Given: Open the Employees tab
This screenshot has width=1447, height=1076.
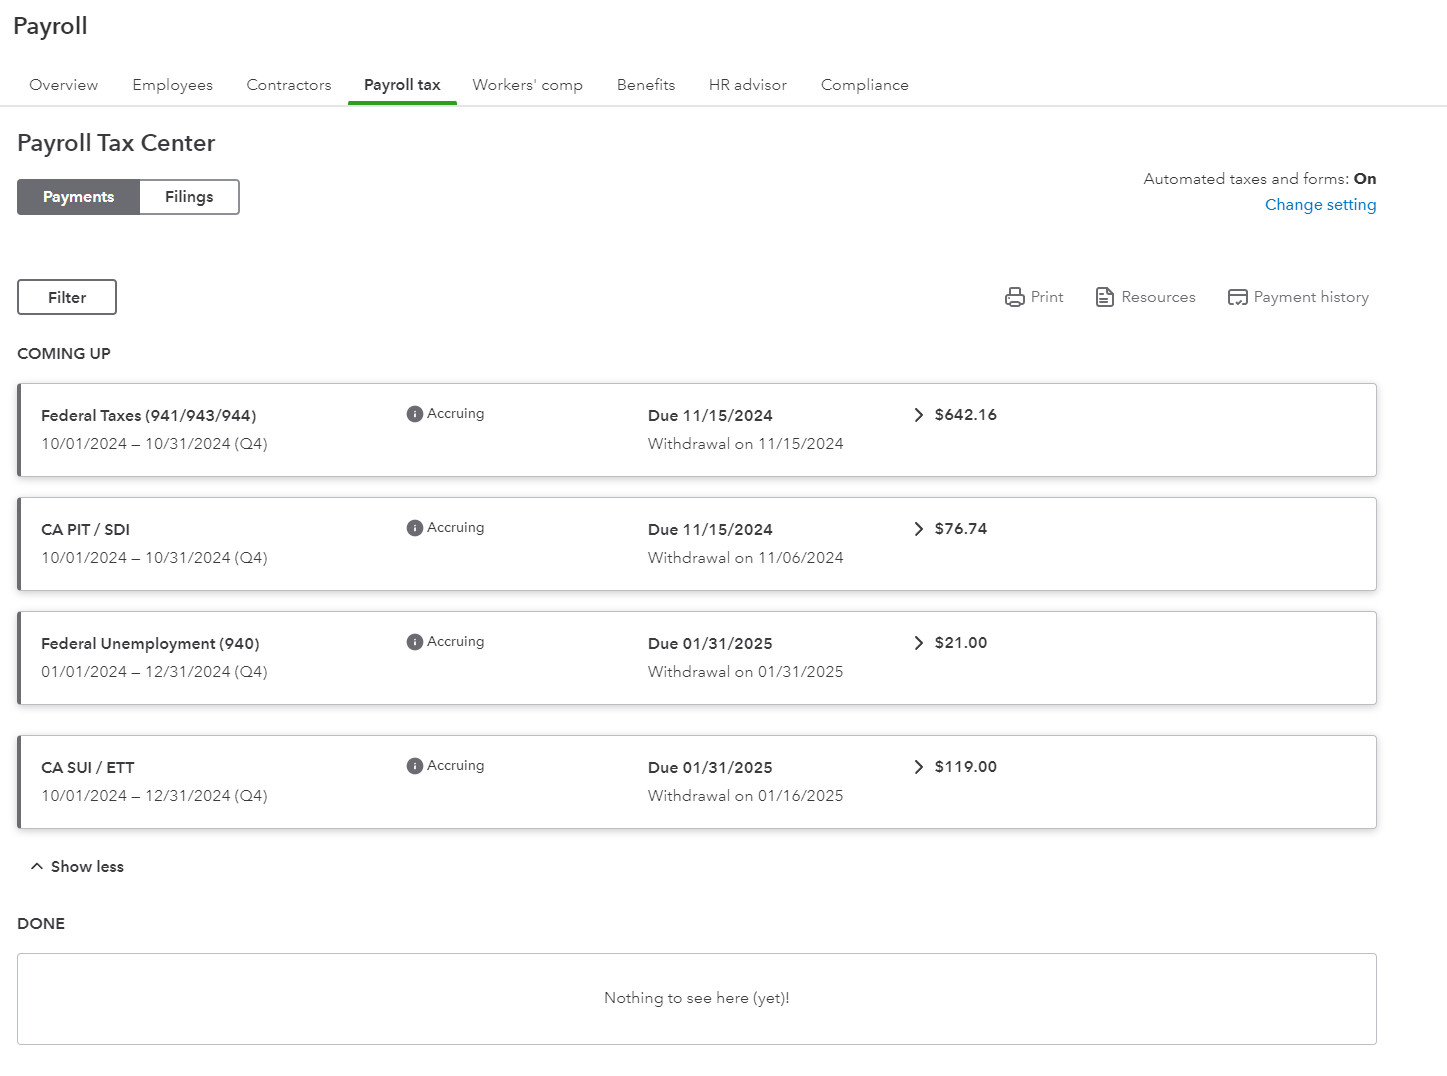Looking at the screenshot, I should pyautogui.click(x=172, y=85).
